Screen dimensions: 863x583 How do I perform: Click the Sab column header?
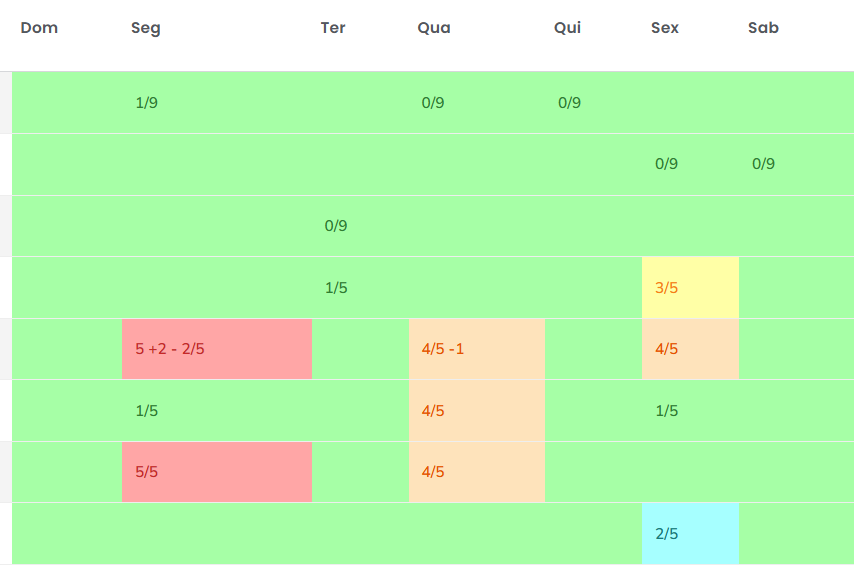pyautogui.click(x=763, y=28)
